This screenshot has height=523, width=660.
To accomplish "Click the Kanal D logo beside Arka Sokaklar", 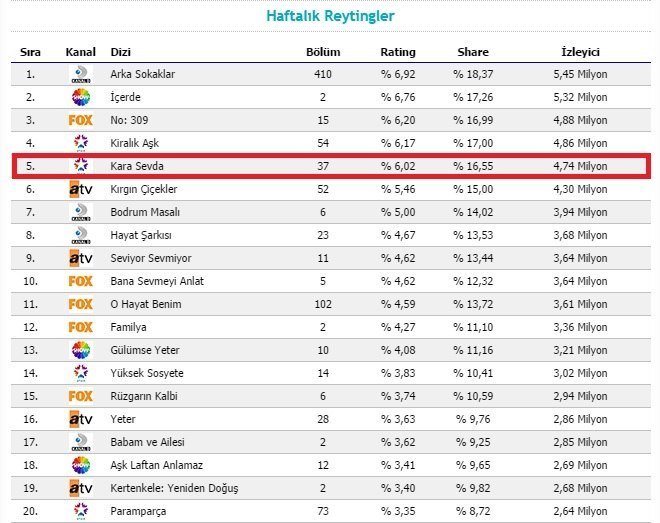I will tap(81, 74).
